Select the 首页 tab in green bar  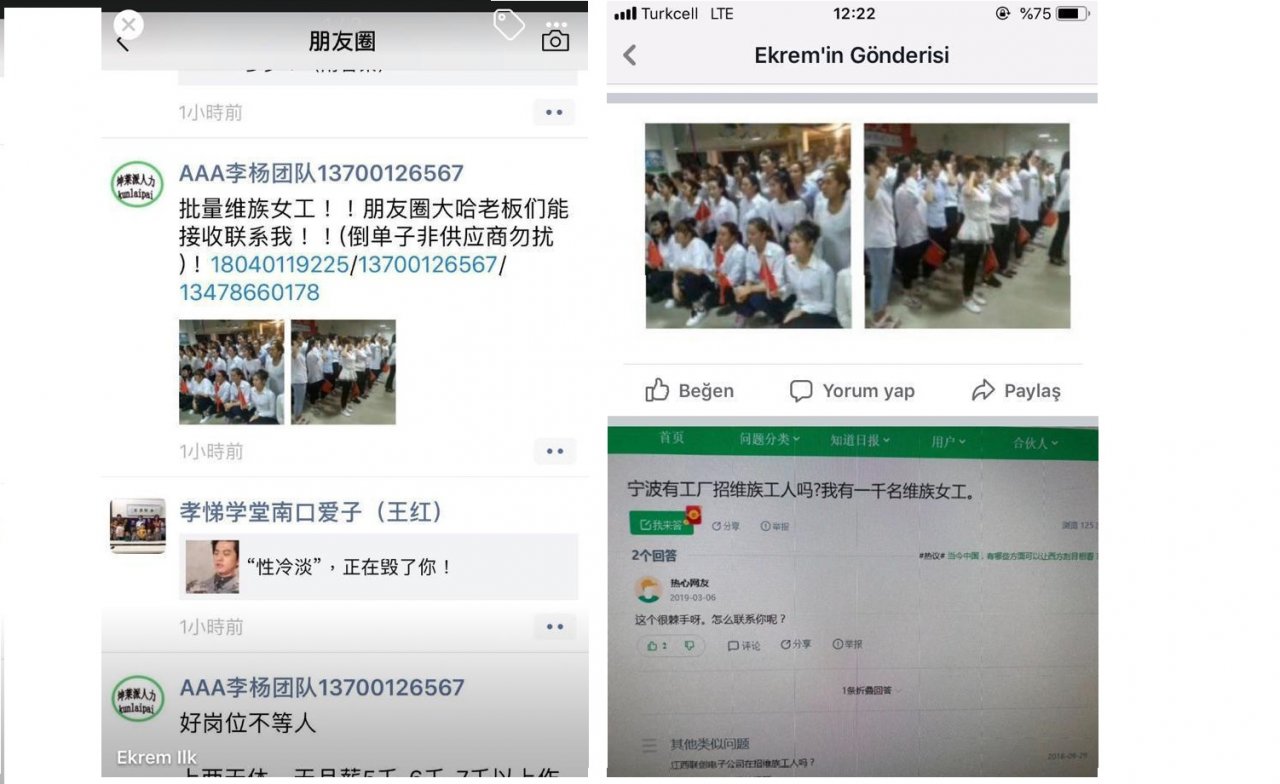[672, 438]
